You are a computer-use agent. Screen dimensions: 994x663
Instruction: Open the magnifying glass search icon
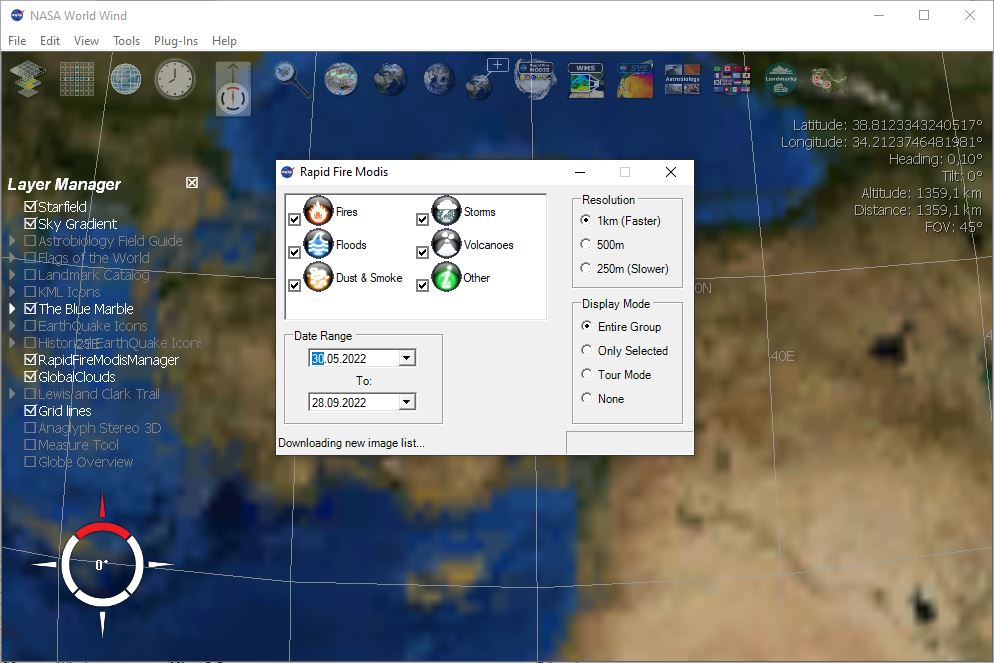[x=291, y=79]
